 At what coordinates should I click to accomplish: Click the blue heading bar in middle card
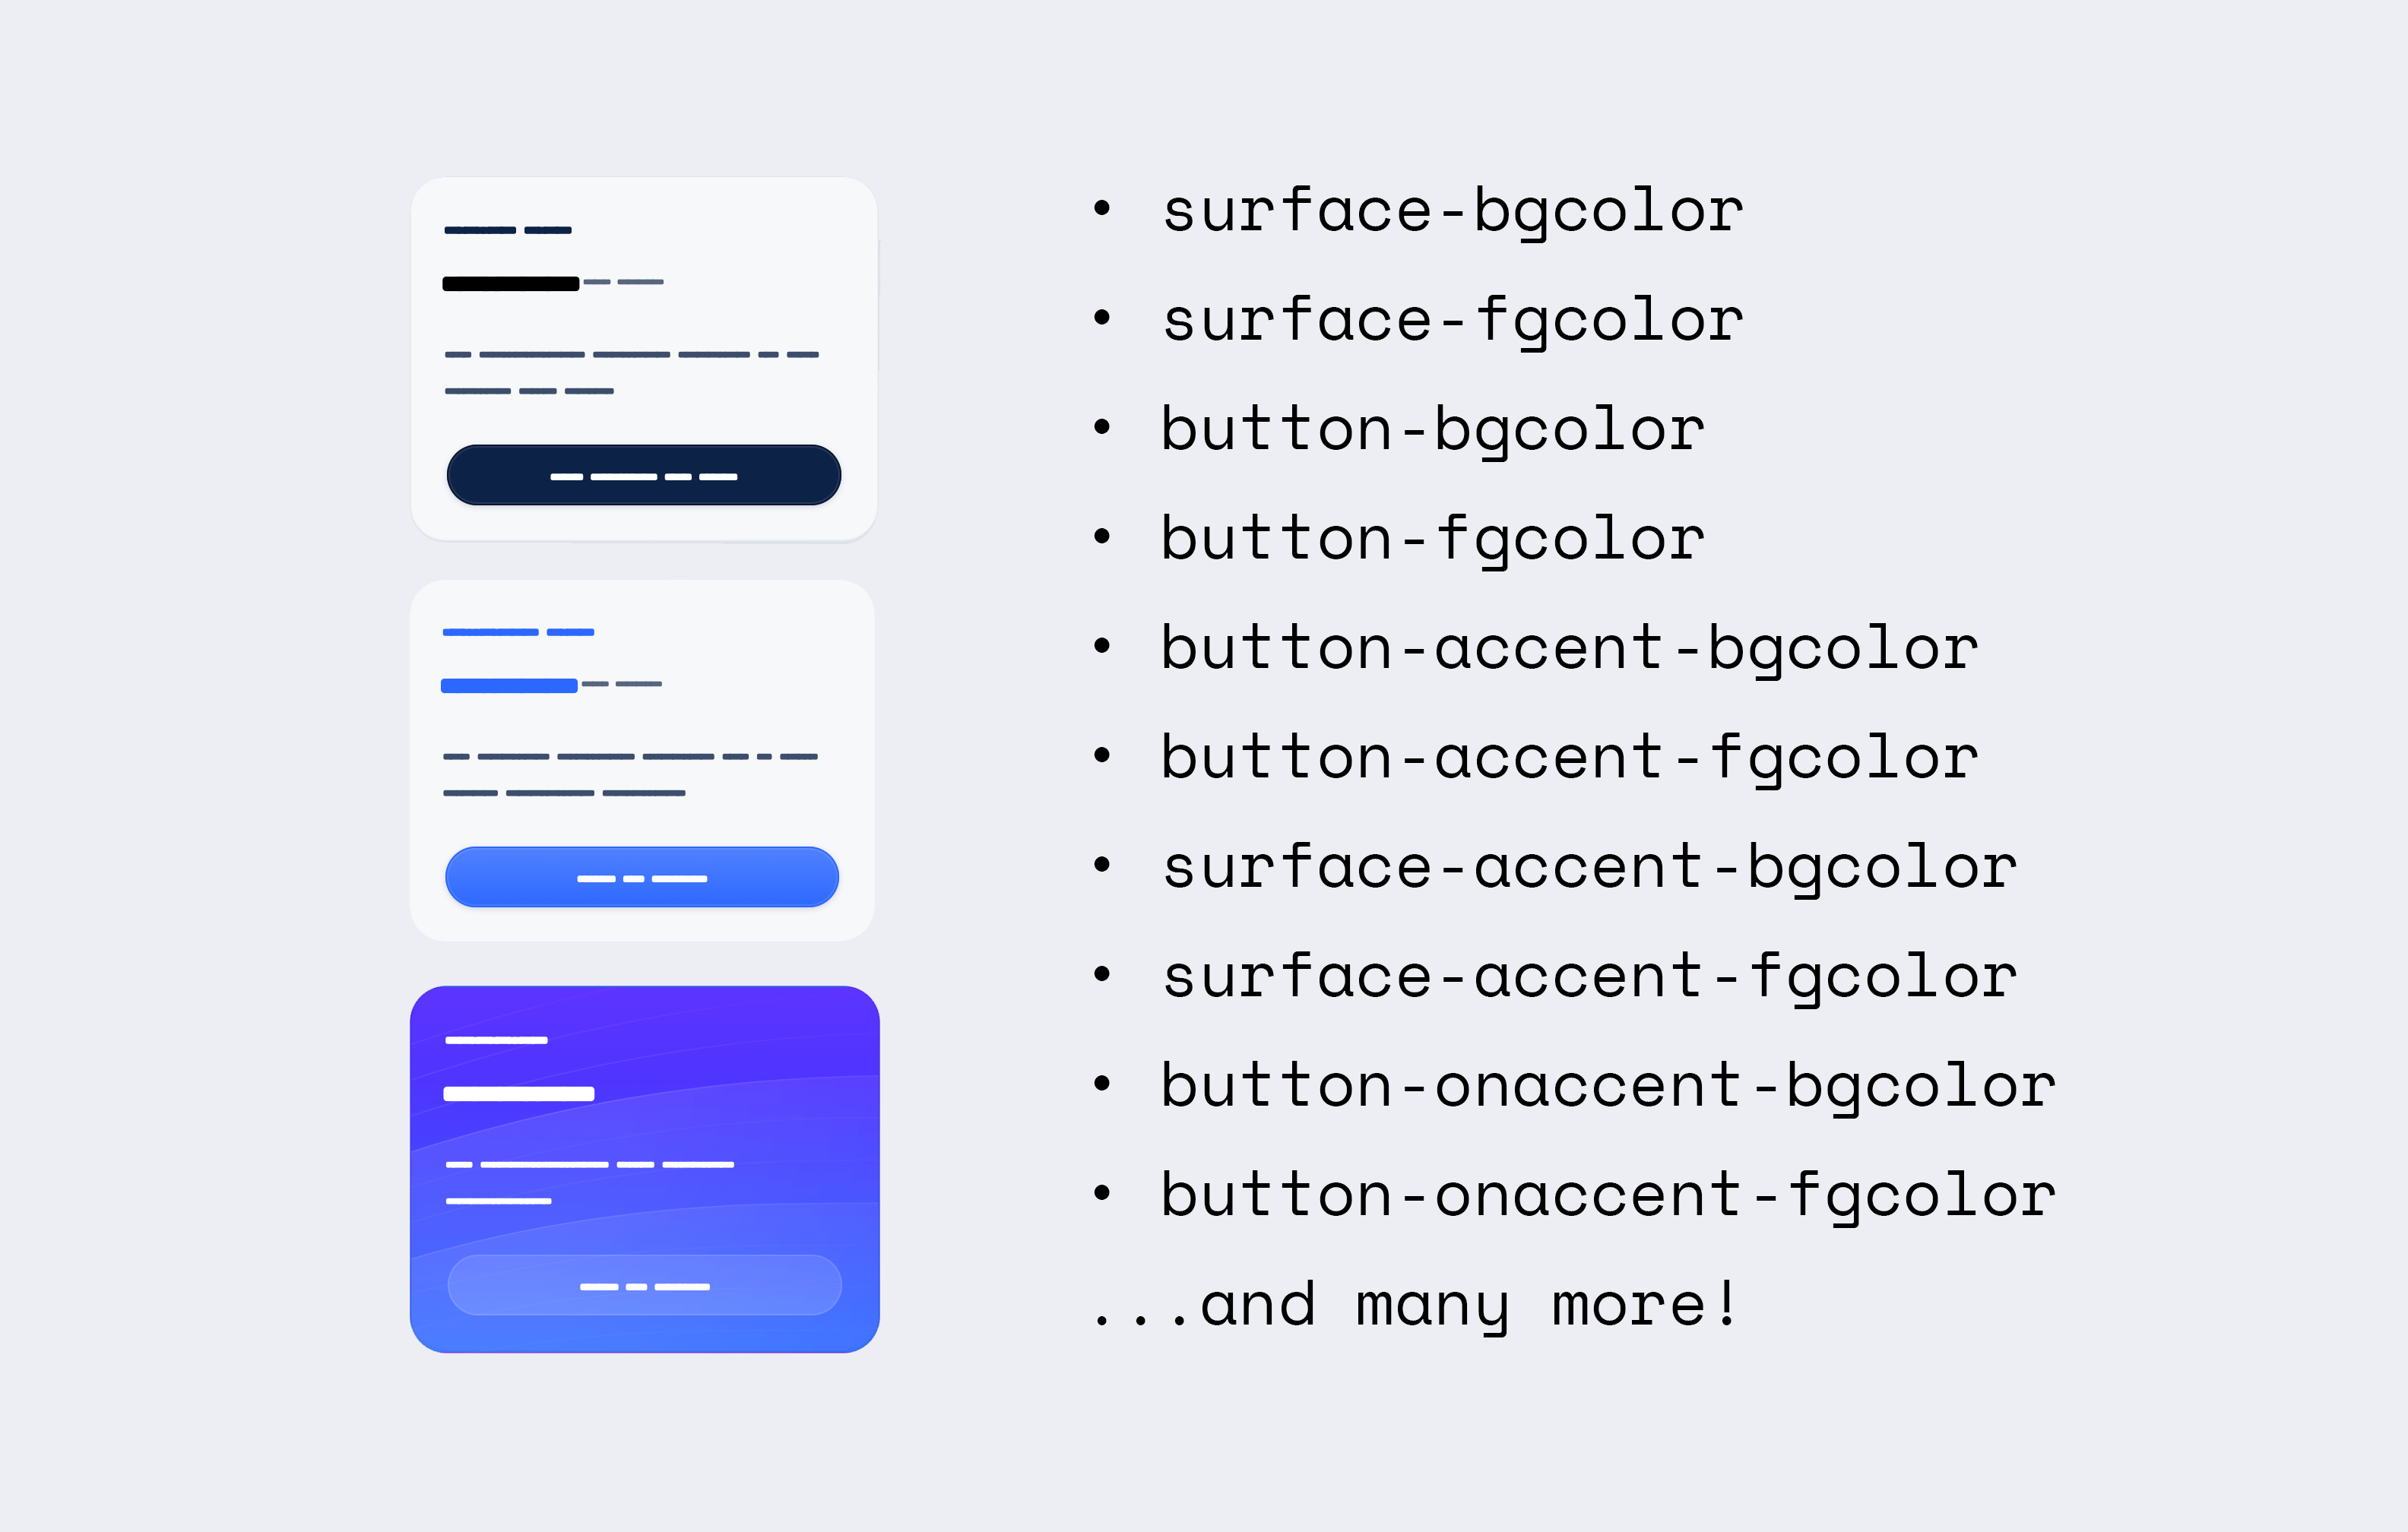[509, 686]
